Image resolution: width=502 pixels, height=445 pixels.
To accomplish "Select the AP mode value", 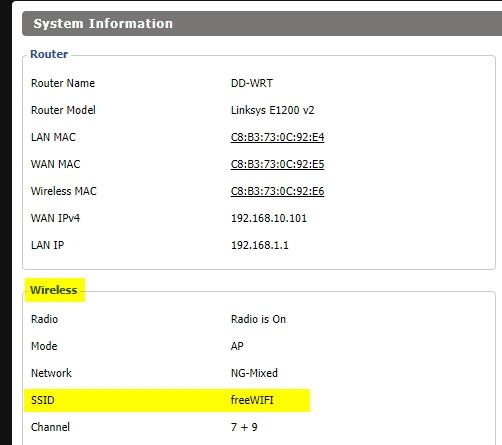I will pyautogui.click(x=237, y=346).
